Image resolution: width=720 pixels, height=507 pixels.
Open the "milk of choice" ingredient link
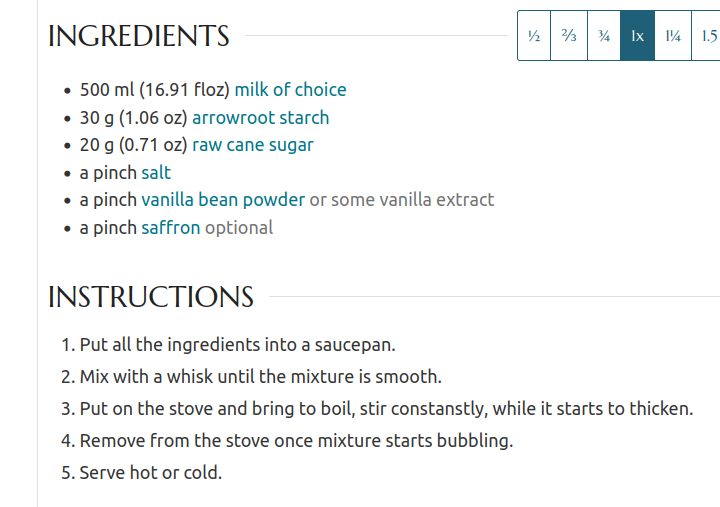point(290,90)
